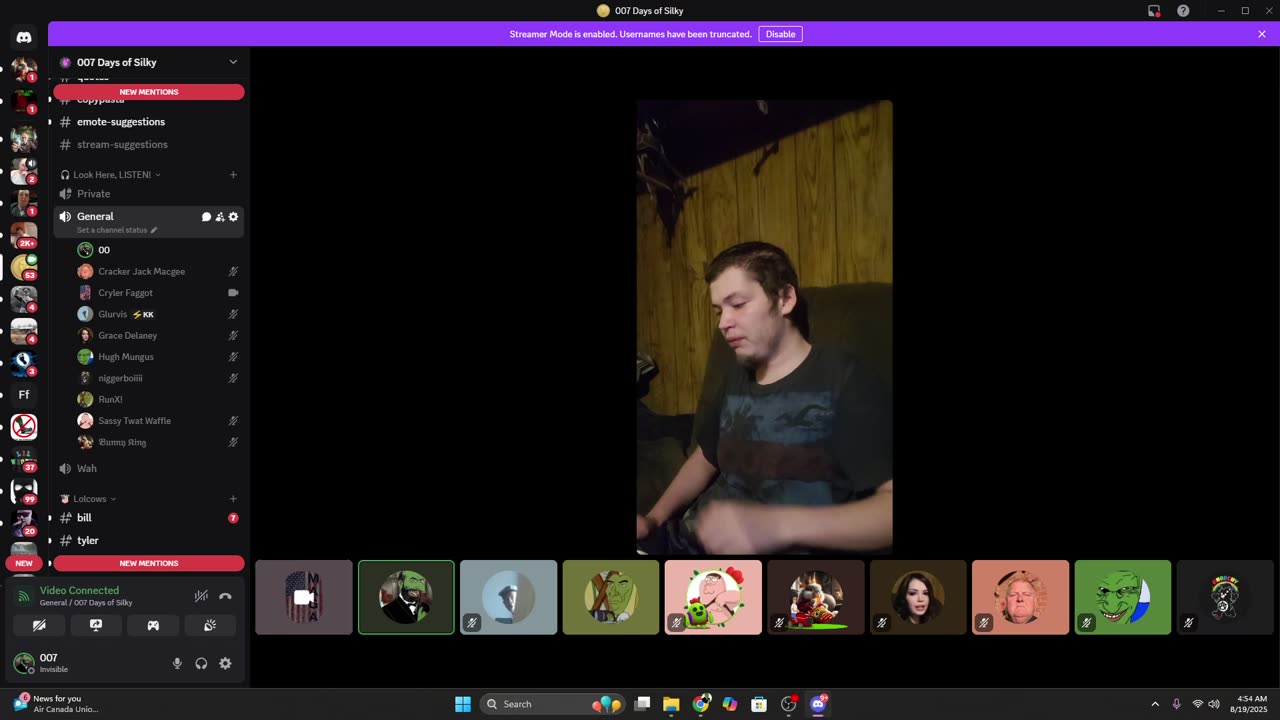Viewport: 1280px width, 720px height.
Task: Deafen with headphones icon
Action: 201,663
